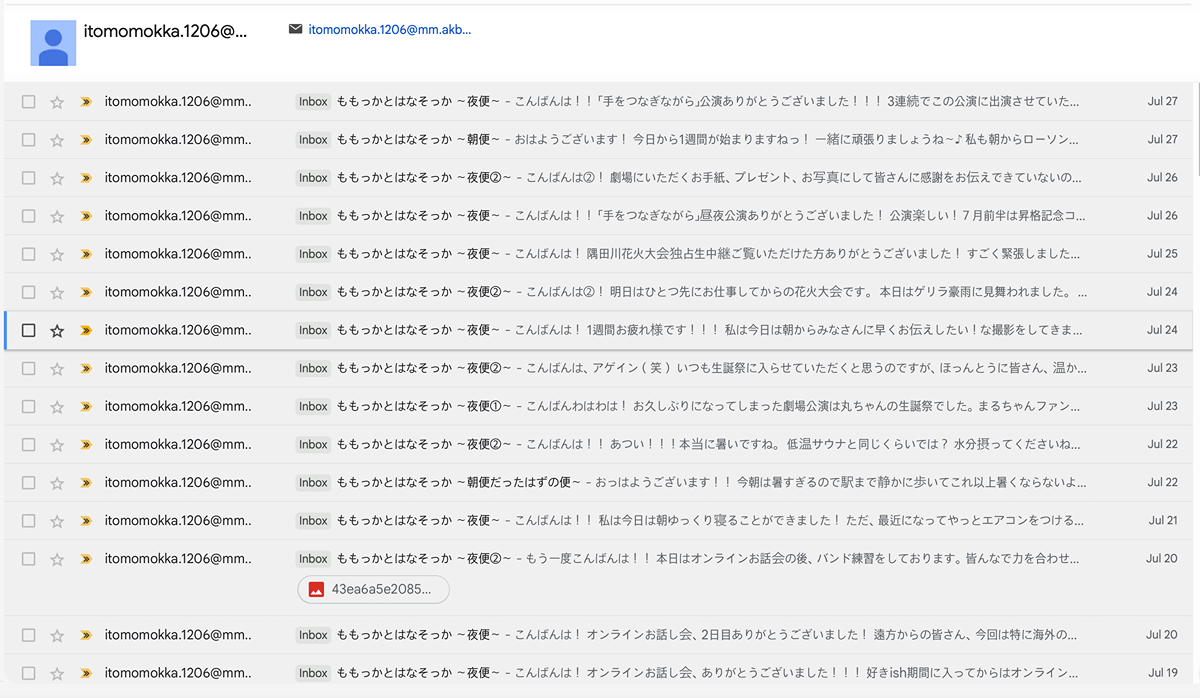Tick checkbox of highlighted Jul 24 夜便 email

click(x=28, y=330)
